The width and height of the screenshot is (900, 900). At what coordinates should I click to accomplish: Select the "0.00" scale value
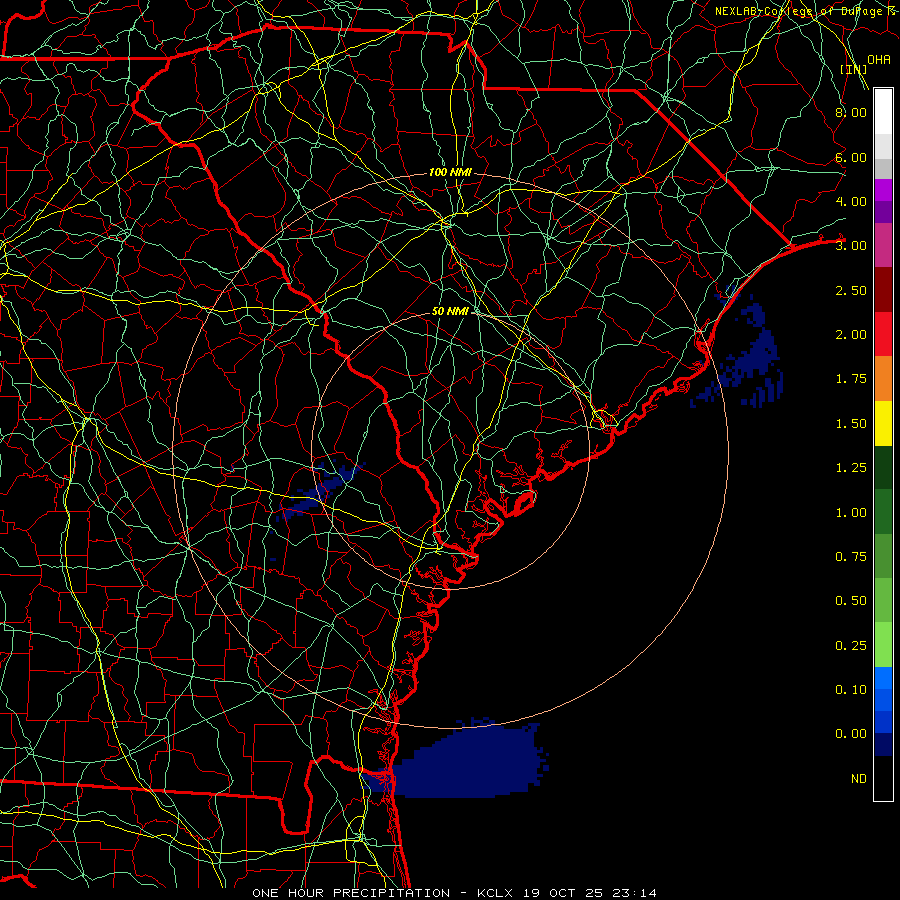click(851, 734)
